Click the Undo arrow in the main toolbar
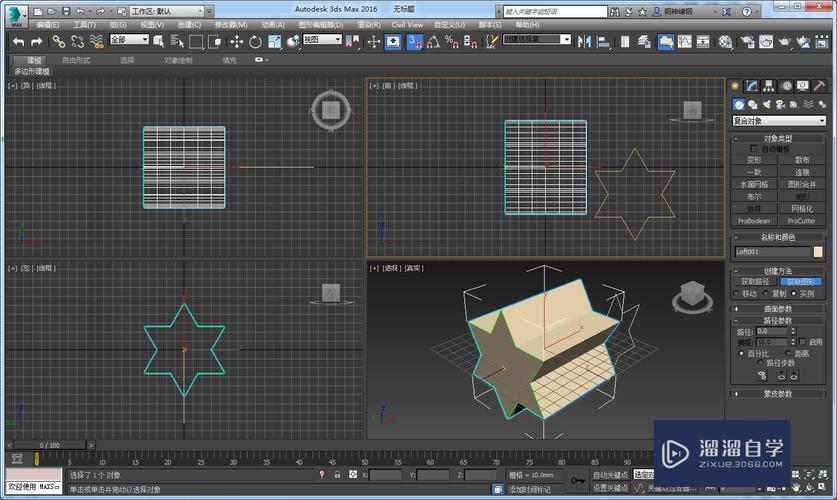Viewport: 837px width, 500px height. [19, 41]
